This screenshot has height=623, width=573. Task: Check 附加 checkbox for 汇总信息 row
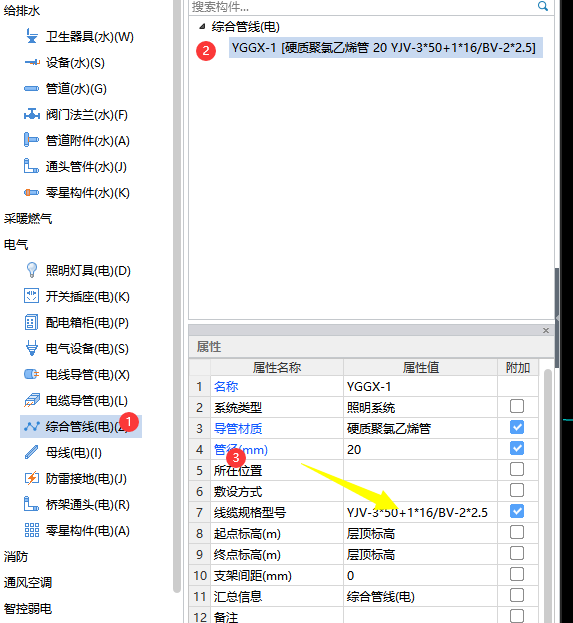[x=517, y=596]
